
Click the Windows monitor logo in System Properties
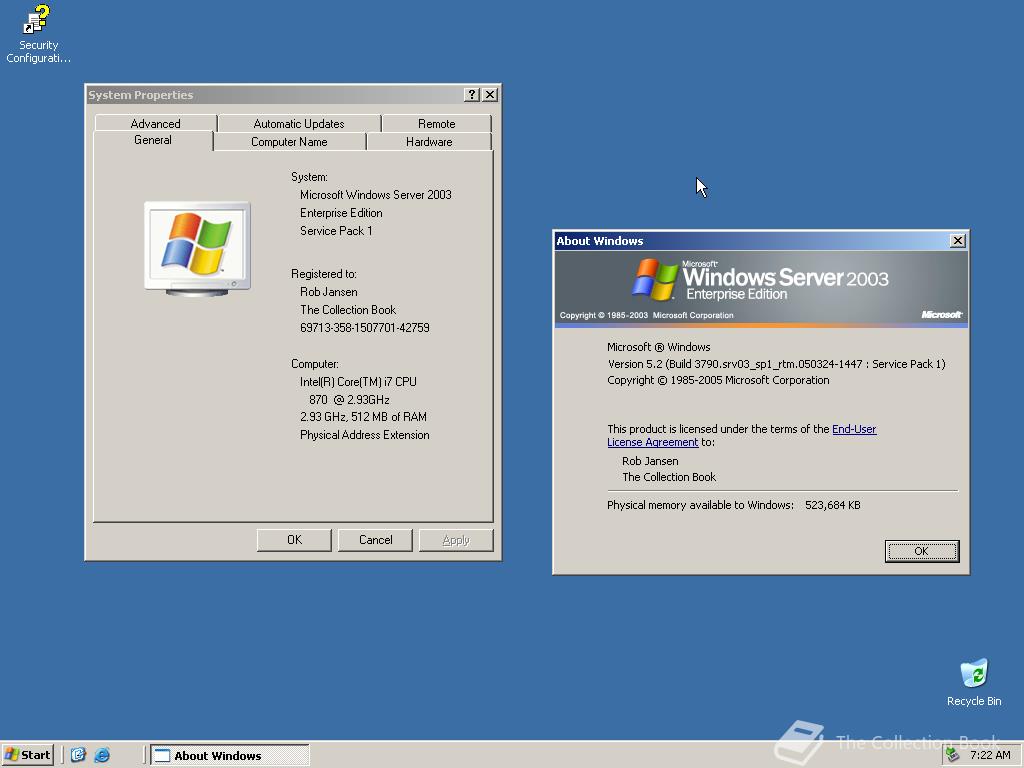[197, 248]
